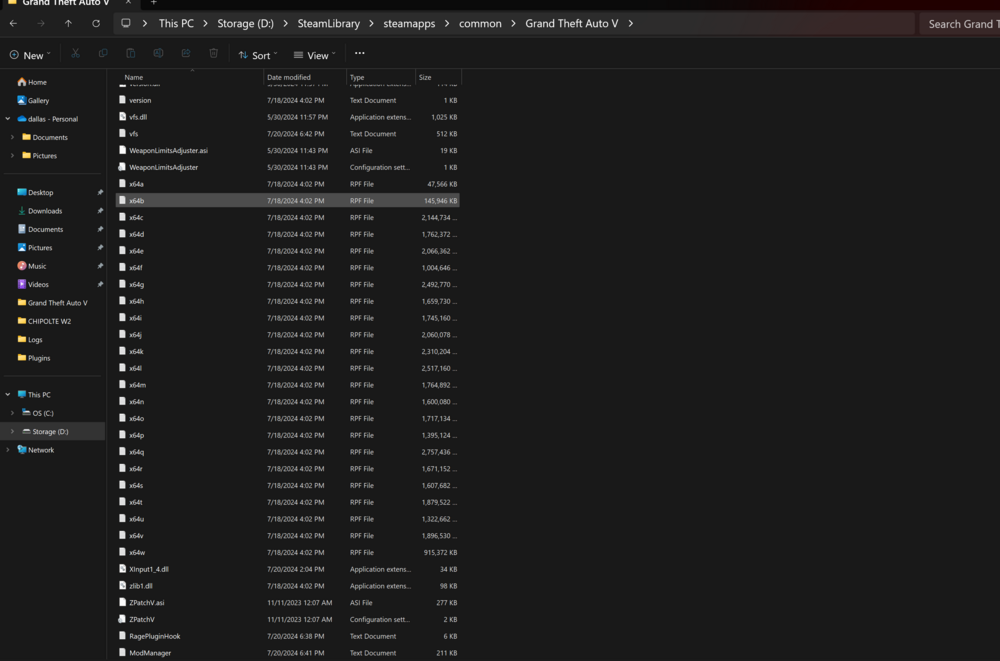Click the monitor icon in address bar
This screenshot has width=1000, height=661.
coord(126,24)
